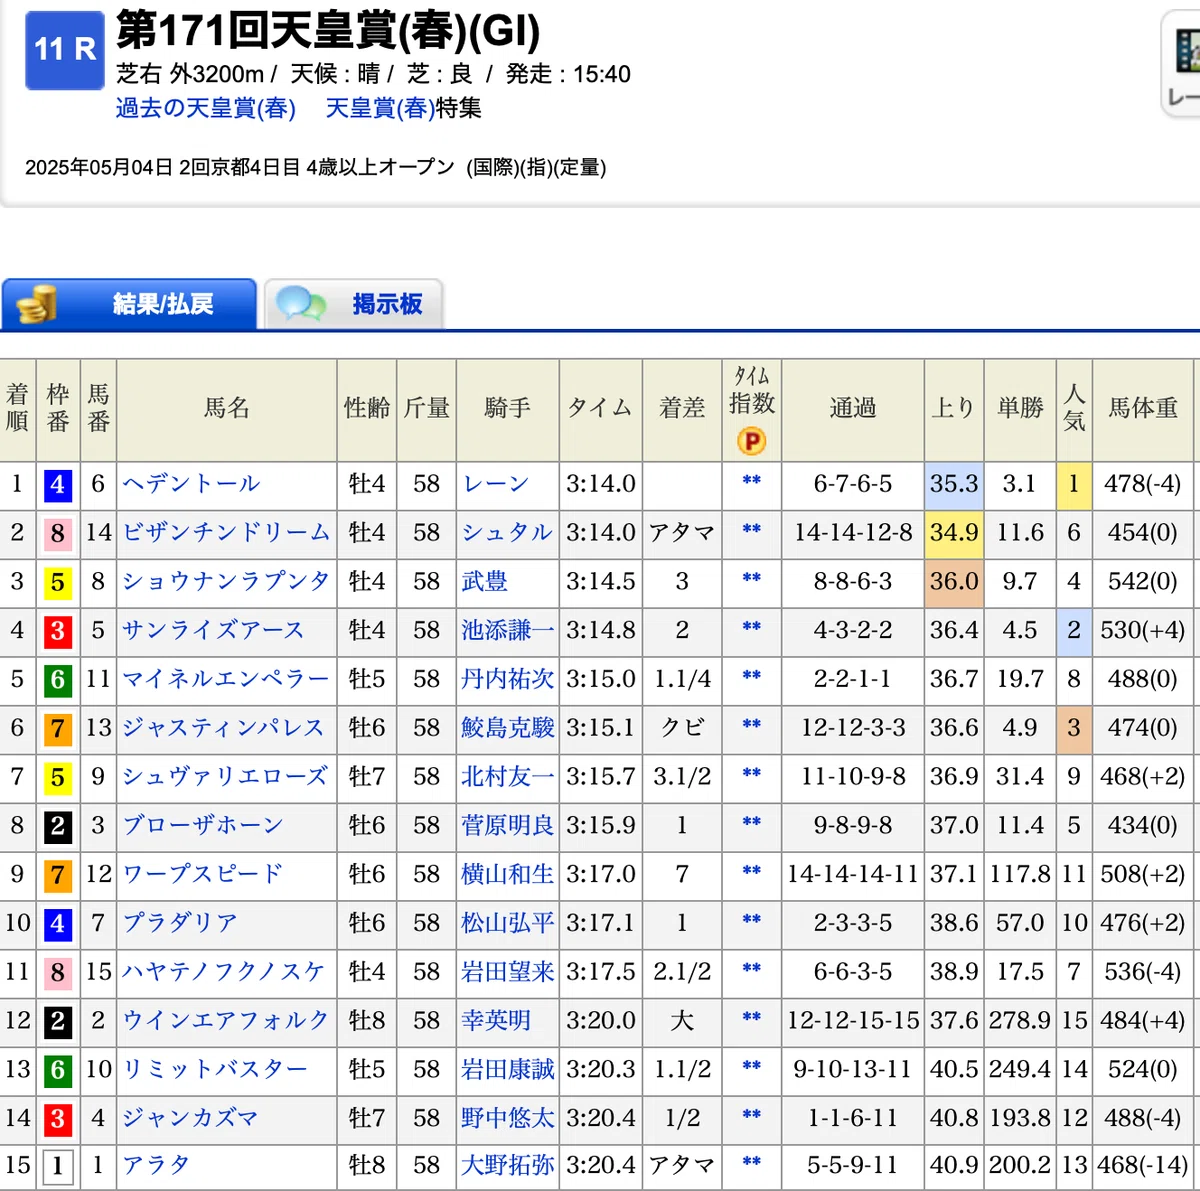Open horse ブローザホーン page
This screenshot has width=1200, height=1191.
point(203,825)
